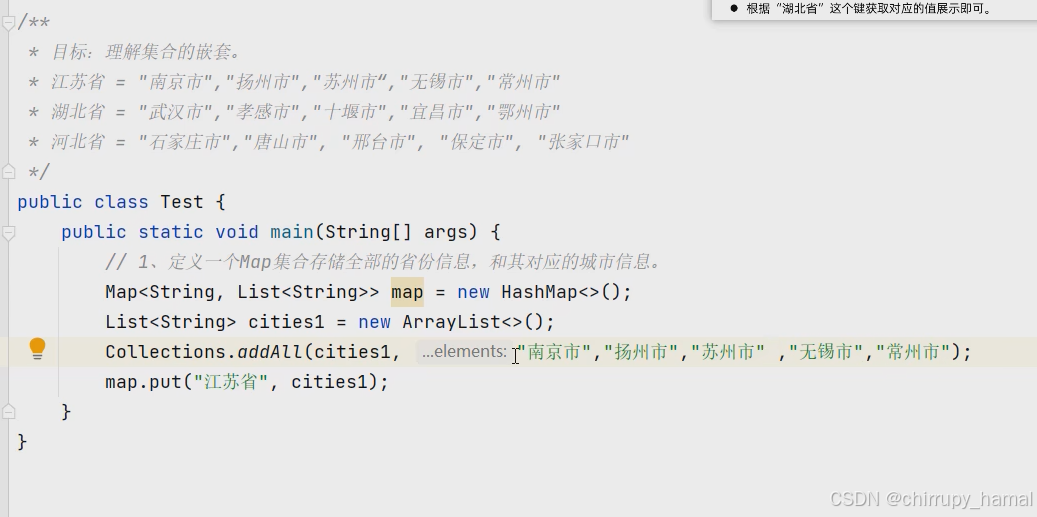This screenshot has height=517, width=1037.
Task: Click the fold end marker at comment close
Action: (9, 172)
